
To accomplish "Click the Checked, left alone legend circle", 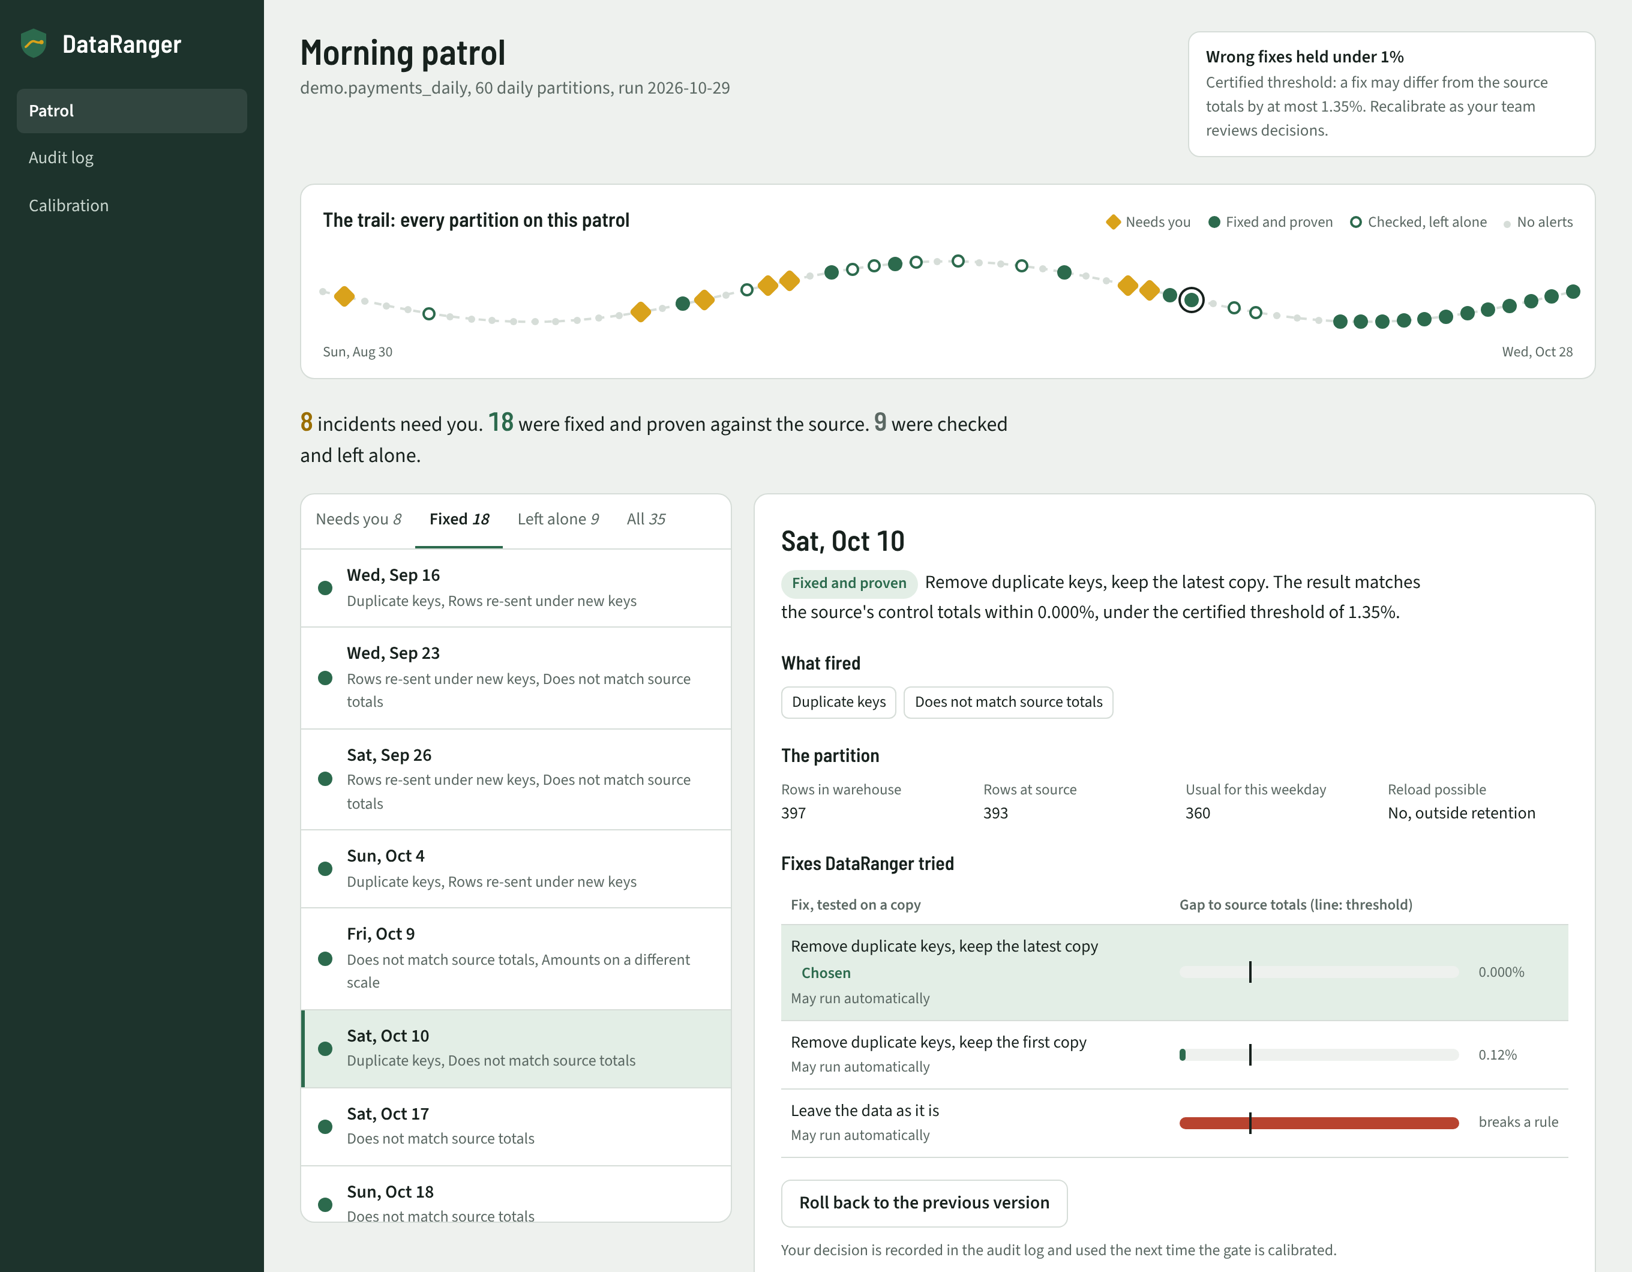I will pyautogui.click(x=1356, y=222).
